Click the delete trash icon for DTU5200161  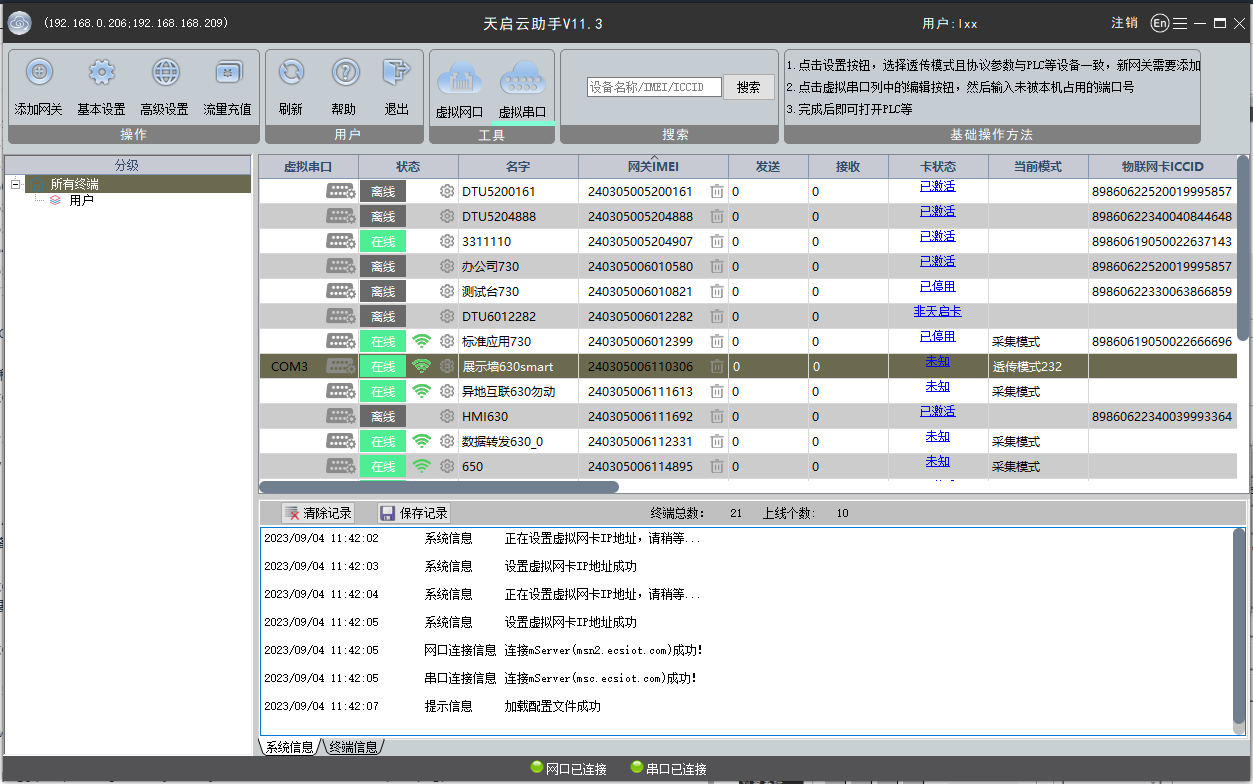coord(717,191)
